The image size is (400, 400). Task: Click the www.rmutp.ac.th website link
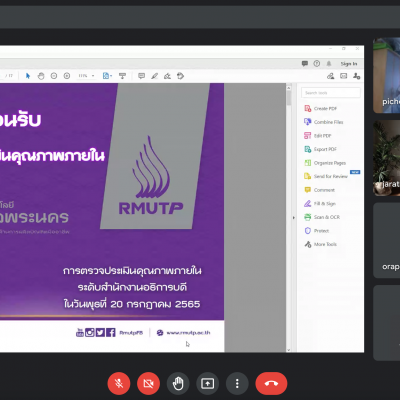[188, 333]
